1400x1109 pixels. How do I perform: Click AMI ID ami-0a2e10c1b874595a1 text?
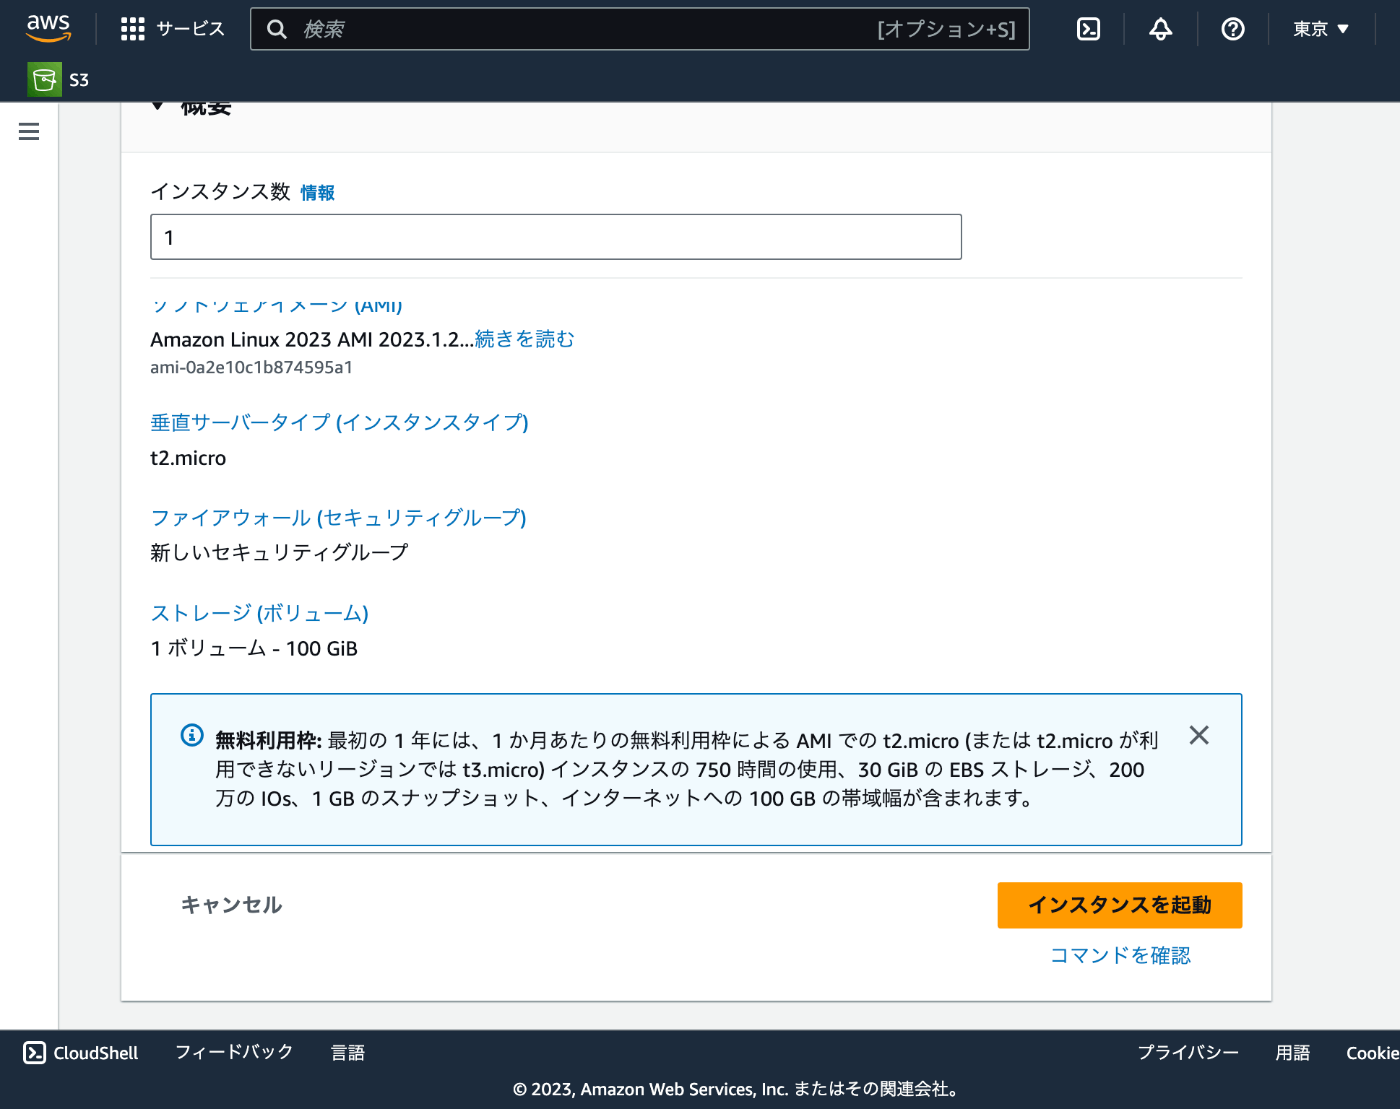tap(251, 367)
